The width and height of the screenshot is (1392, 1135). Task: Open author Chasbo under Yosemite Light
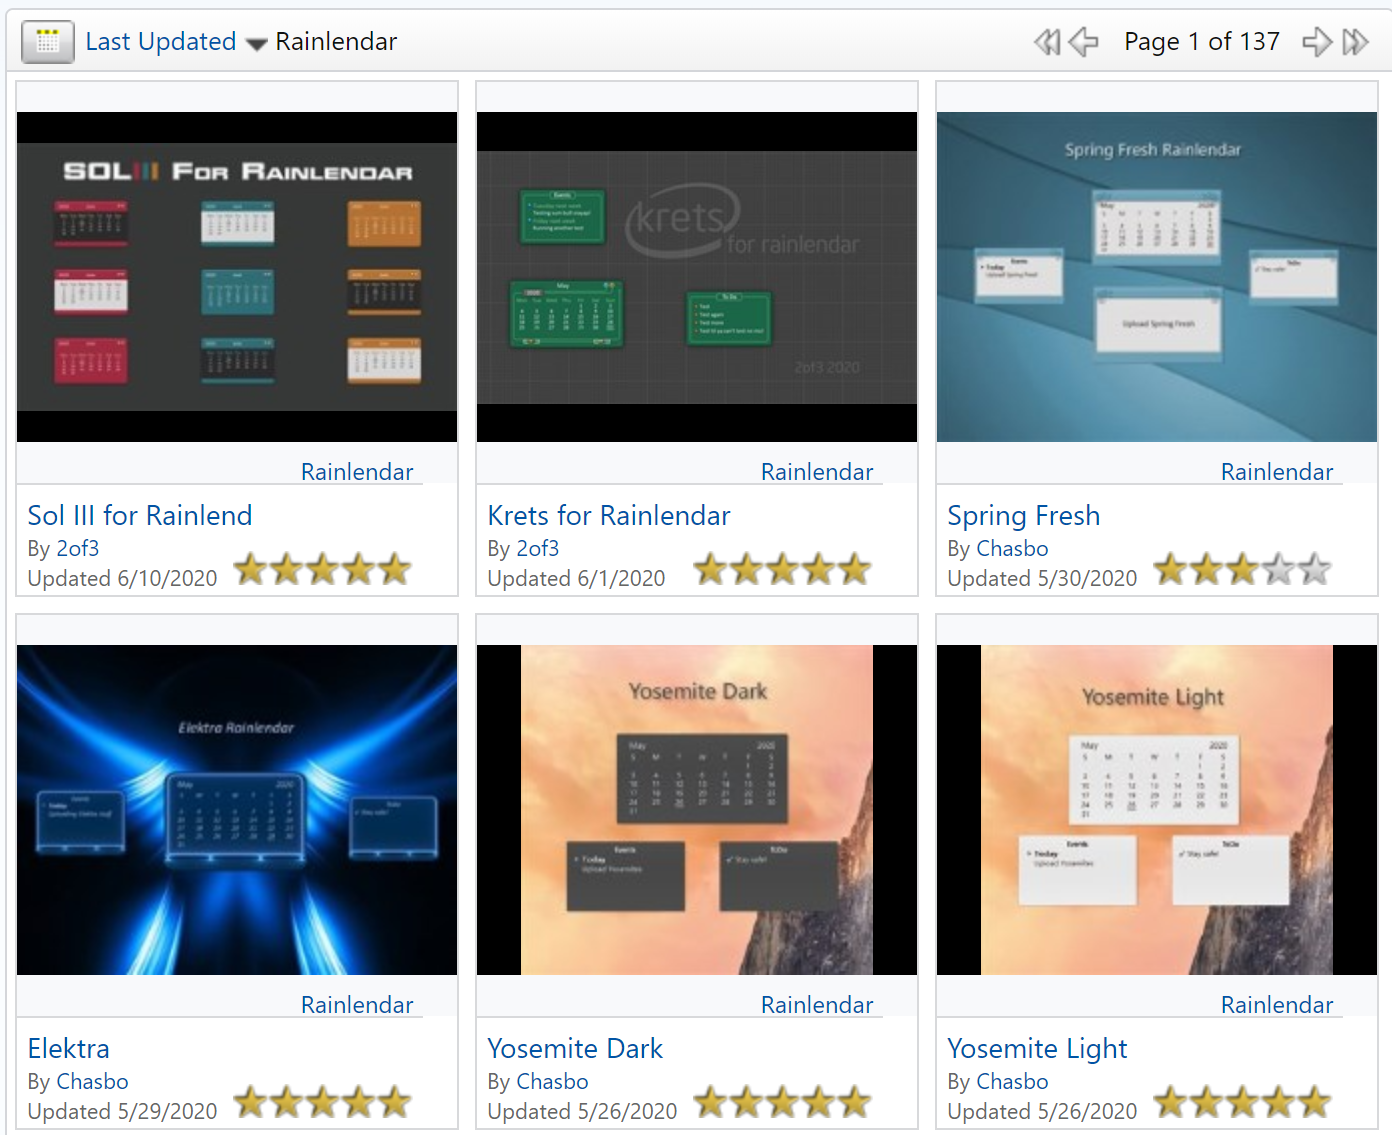pos(1012,1082)
